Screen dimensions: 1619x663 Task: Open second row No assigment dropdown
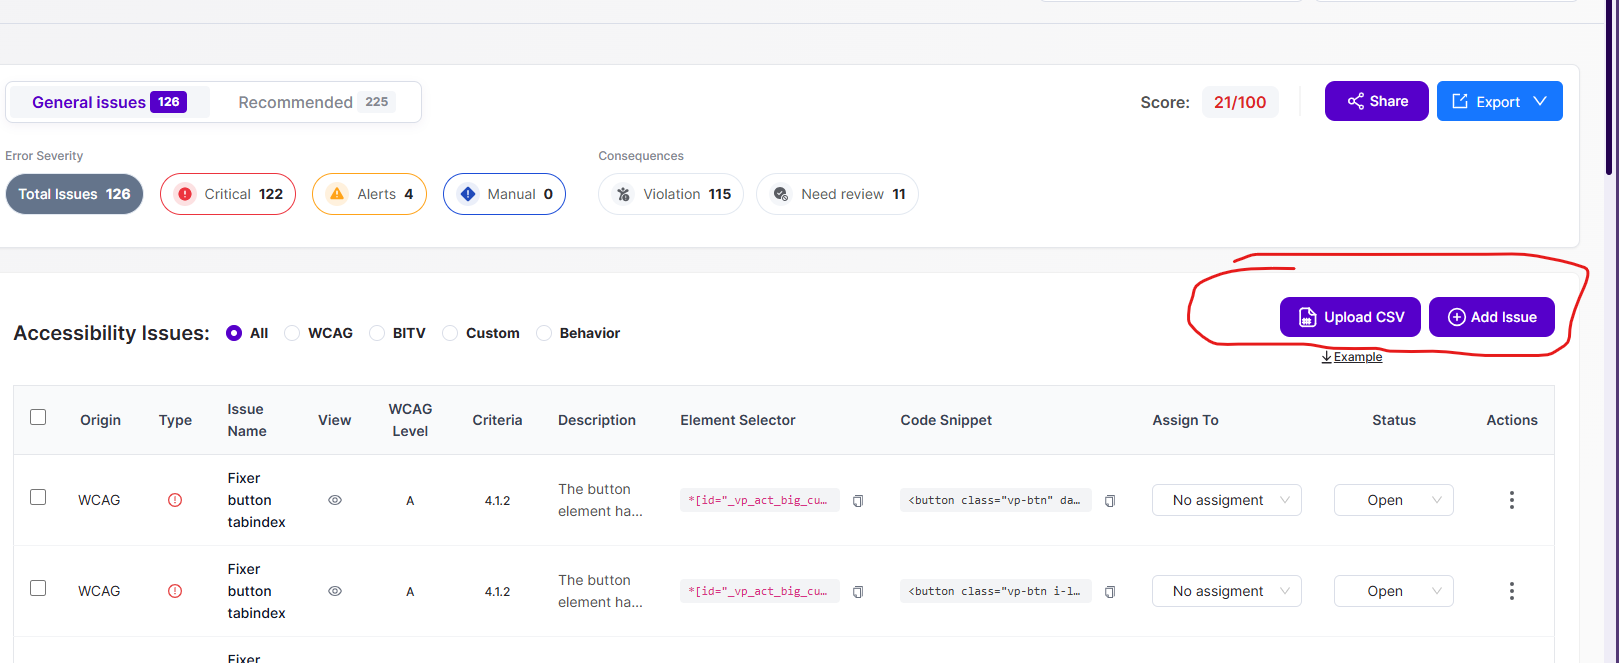tap(1227, 591)
